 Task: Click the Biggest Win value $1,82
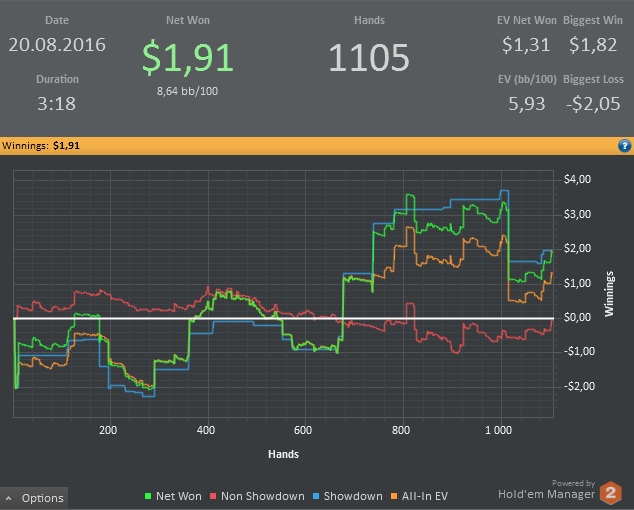pos(593,45)
